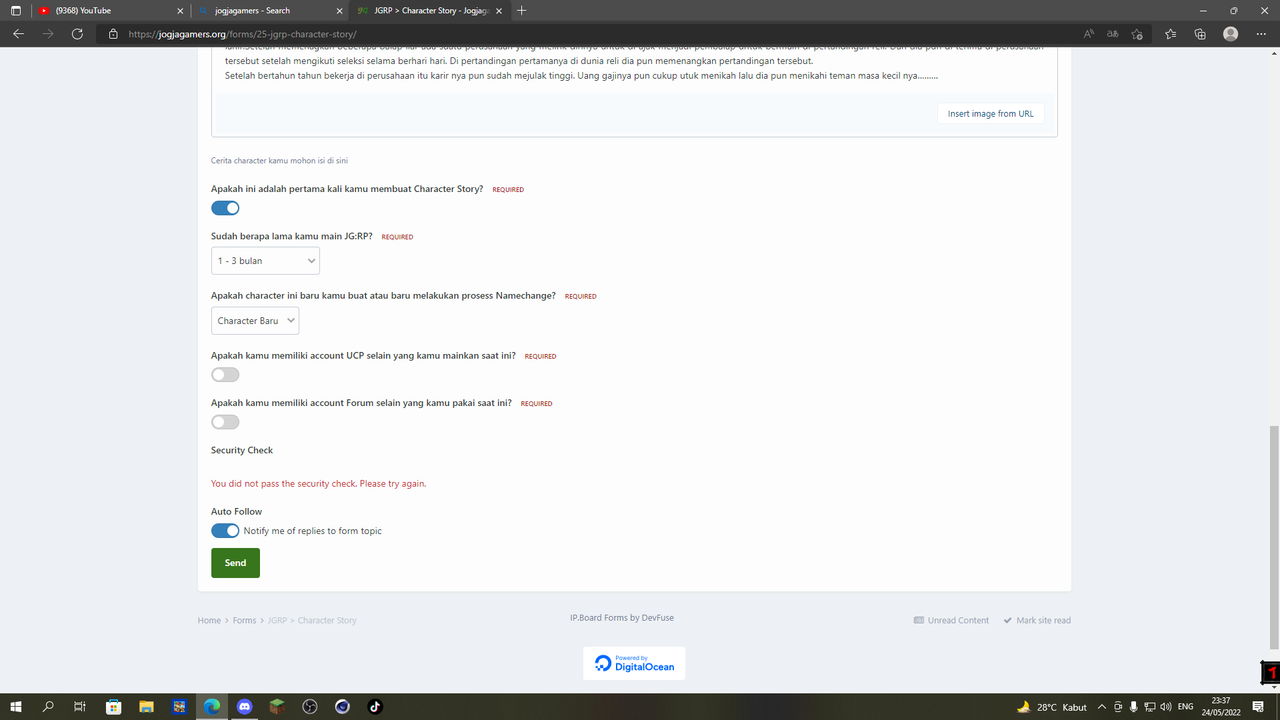Open Task View from the taskbar
This screenshot has height=720, width=1280.
tap(80, 707)
